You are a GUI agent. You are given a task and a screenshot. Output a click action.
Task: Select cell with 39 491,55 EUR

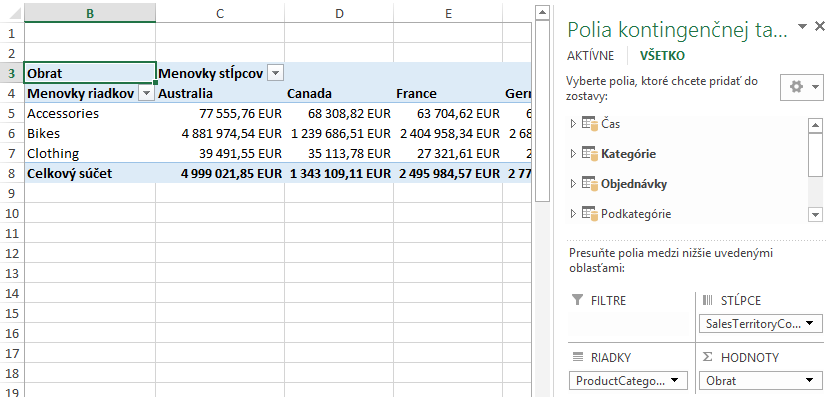(x=220, y=154)
